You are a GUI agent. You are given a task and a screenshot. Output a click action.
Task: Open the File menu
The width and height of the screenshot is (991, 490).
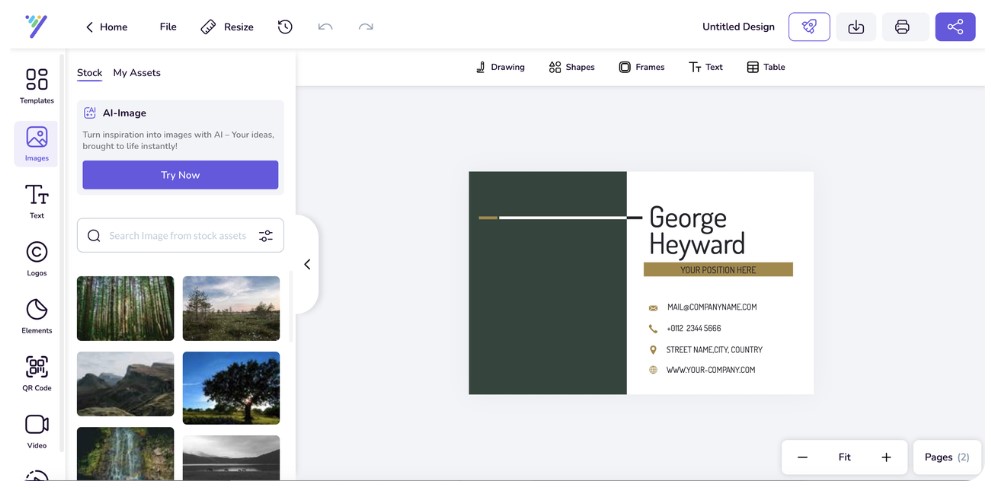[x=168, y=27]
